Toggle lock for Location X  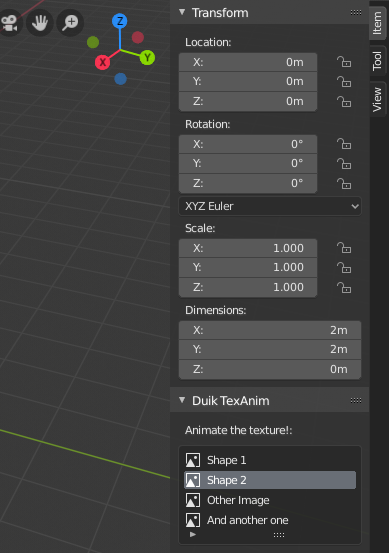pyautogui.click(x=344, y=62)
